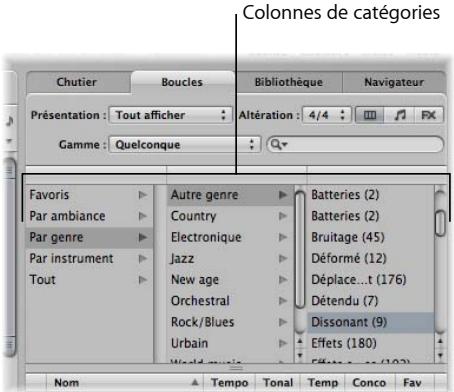Expand the 'Par ambiance' row arrow
Screen dimensions: 454x392
pos(143,216)
